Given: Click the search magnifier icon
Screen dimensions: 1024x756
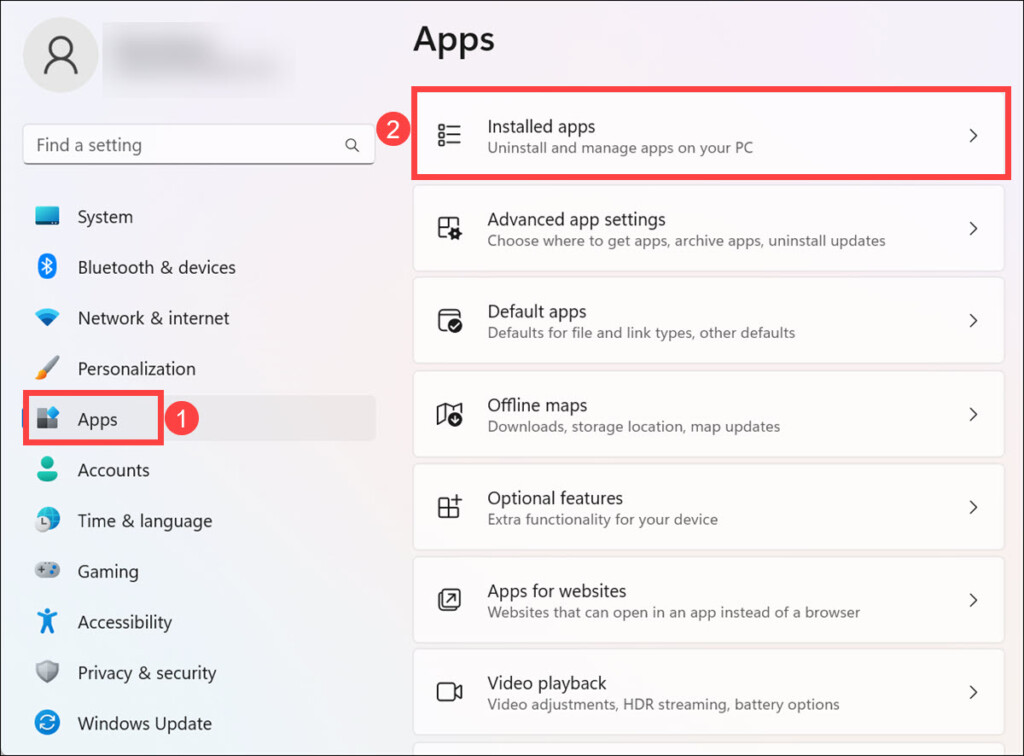Looking at the screenshot, I should tap(352, 145).
